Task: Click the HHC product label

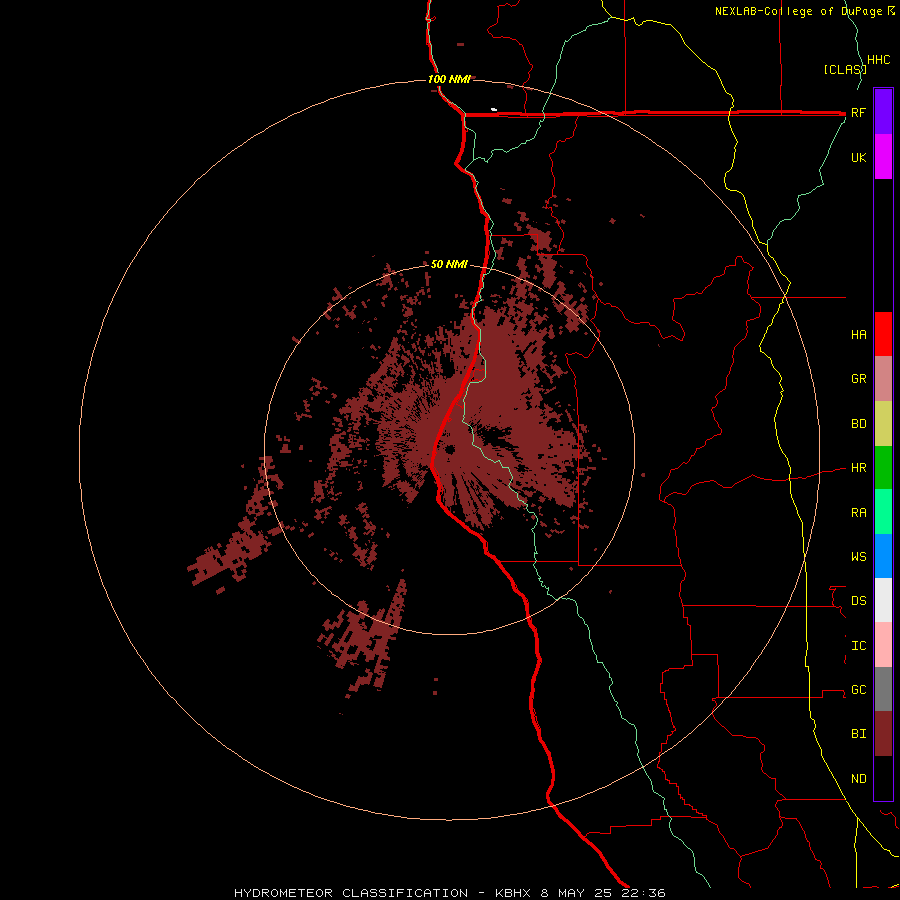Action: (879, 60)
